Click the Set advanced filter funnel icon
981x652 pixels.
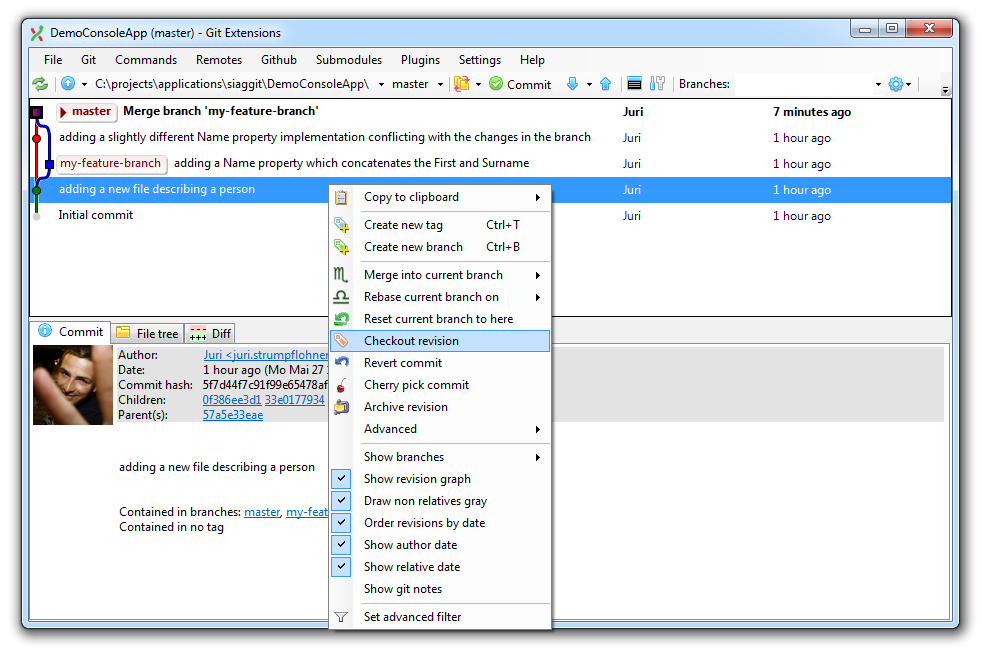[x=341, y=617]
